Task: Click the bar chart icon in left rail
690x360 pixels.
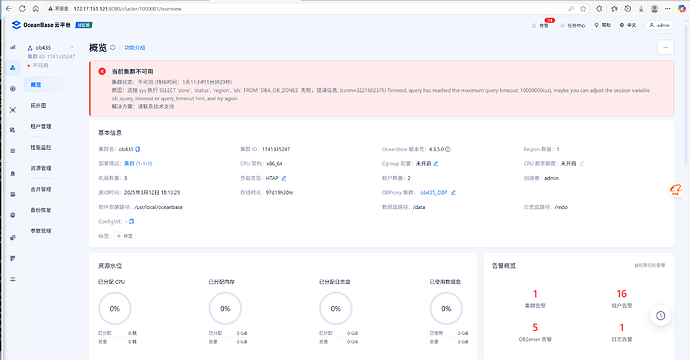Action: click(x=13, y=47)
